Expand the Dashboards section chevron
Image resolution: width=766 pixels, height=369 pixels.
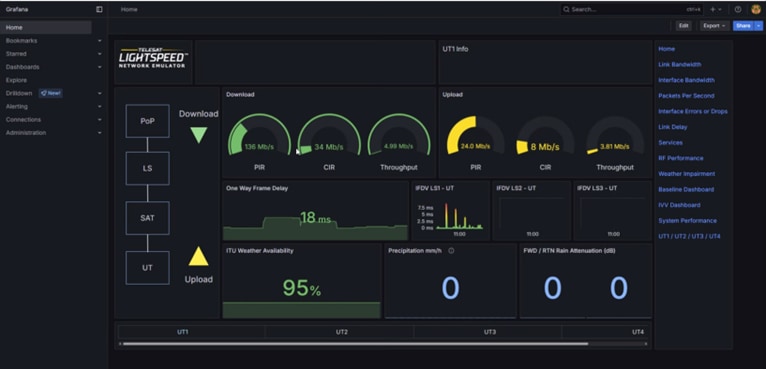point(100,67)
